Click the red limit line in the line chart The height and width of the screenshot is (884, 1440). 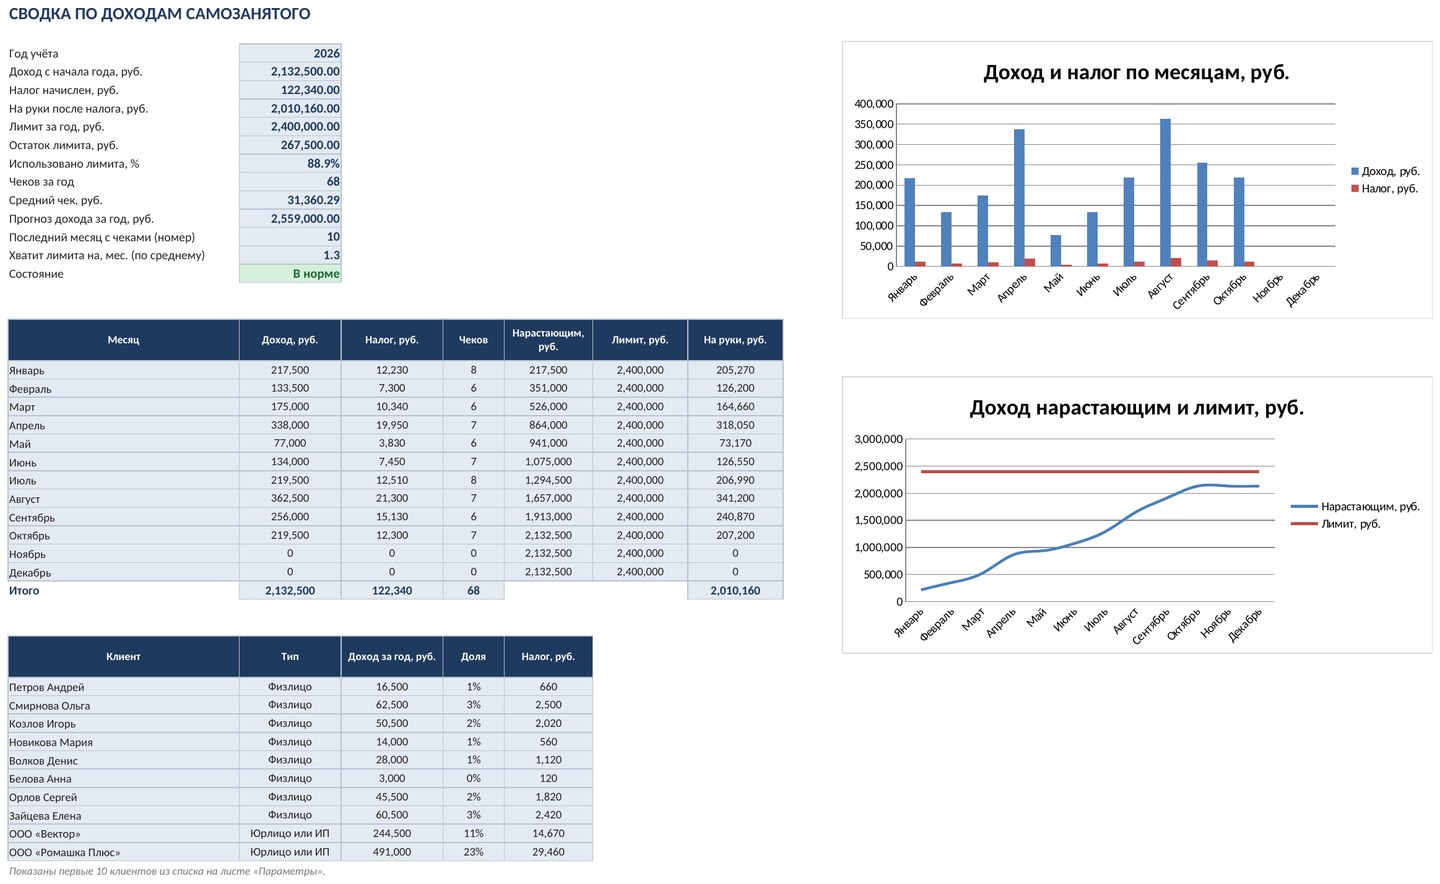click(1090, 471)
